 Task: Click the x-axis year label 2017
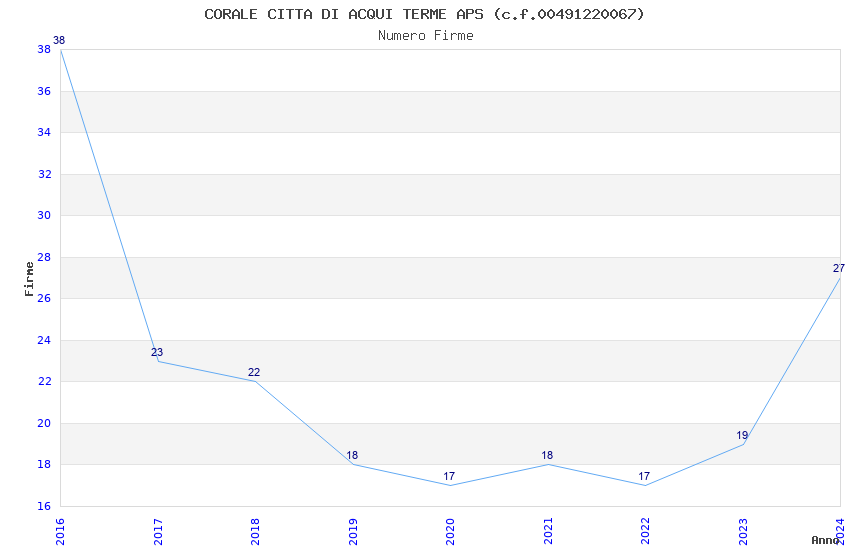pyautogui.click(x=158, y=532)
